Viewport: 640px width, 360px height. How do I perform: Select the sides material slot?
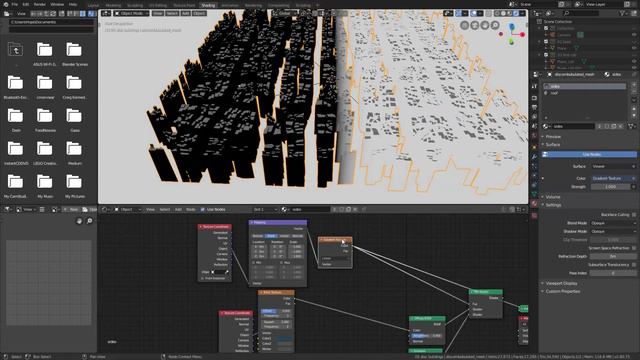(584, 87)
